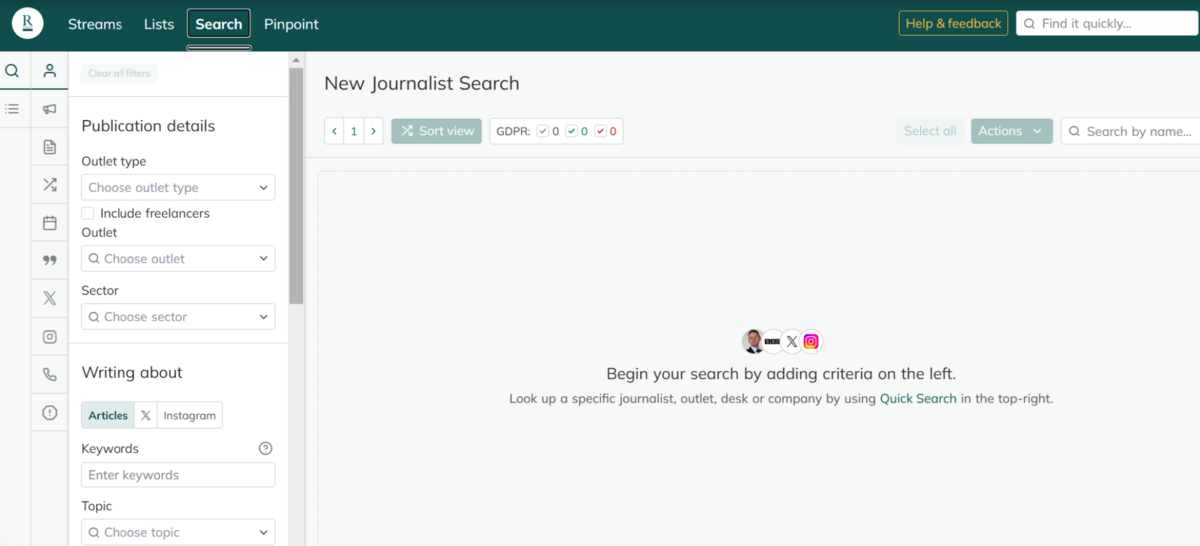This screenshot has height=546, width=1200.
Task: Expand the Choose outlet type dropdown
Action: point(178,188)
